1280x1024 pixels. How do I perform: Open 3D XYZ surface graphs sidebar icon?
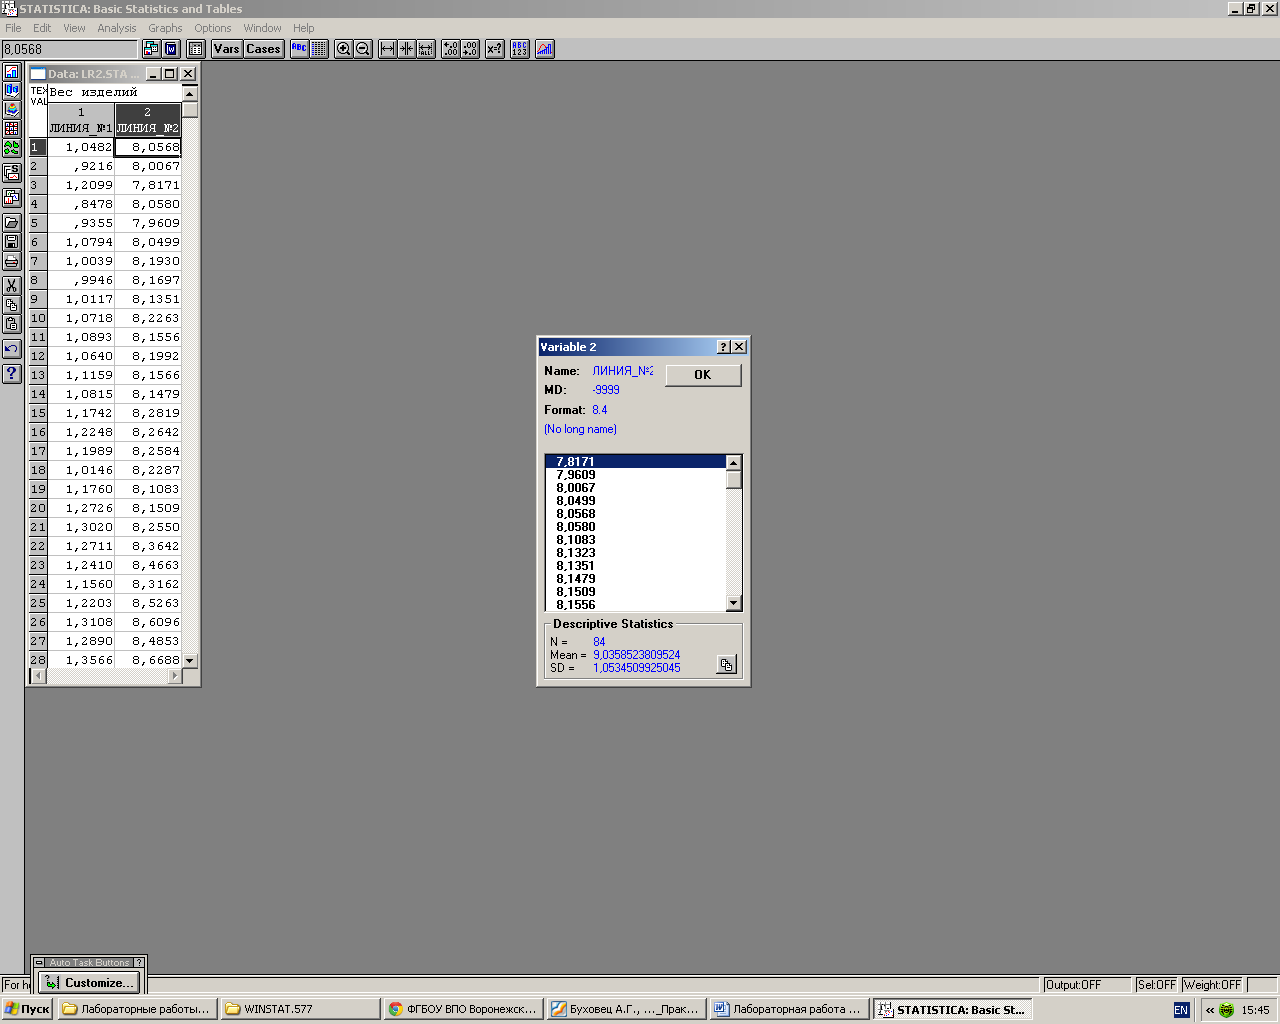tap(11, 110)
